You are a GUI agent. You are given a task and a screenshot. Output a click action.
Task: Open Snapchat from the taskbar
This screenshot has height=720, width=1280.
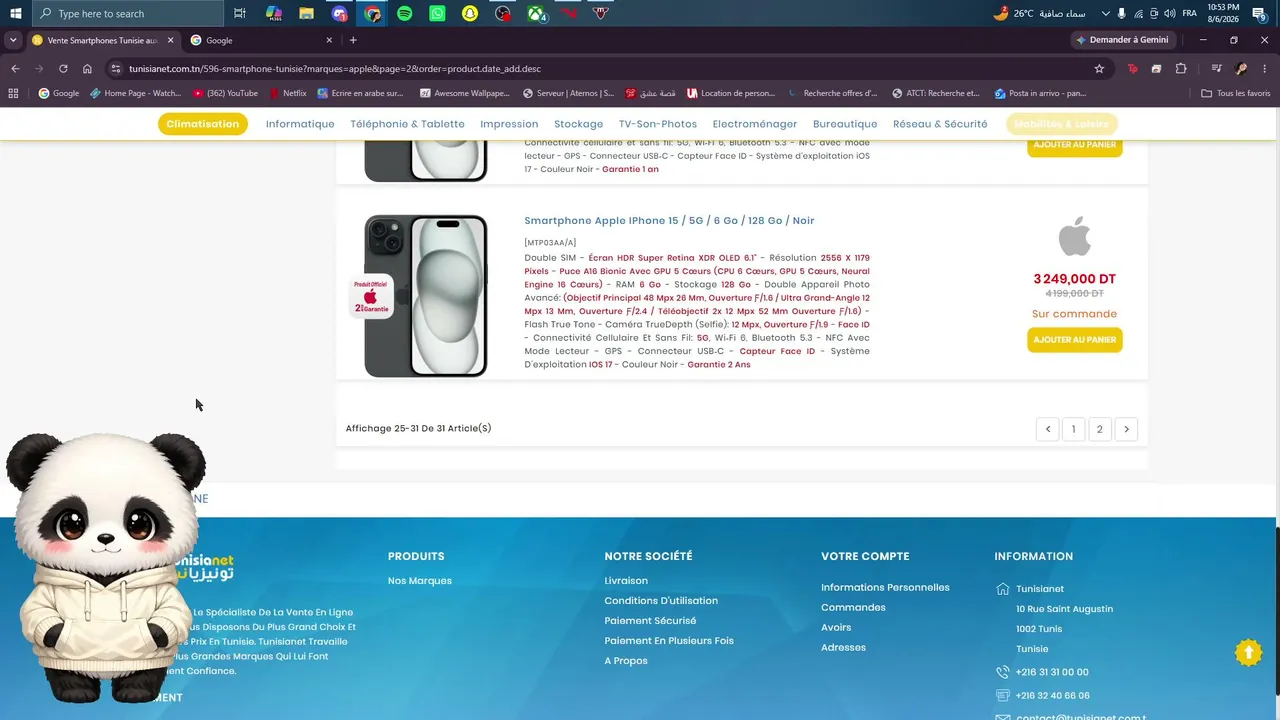tap(470, 13)
